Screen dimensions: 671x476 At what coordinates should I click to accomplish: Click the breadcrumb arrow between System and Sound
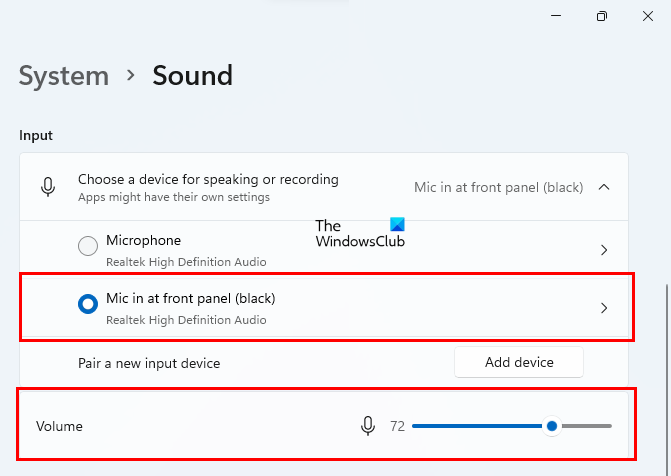(x=130, y=75)
